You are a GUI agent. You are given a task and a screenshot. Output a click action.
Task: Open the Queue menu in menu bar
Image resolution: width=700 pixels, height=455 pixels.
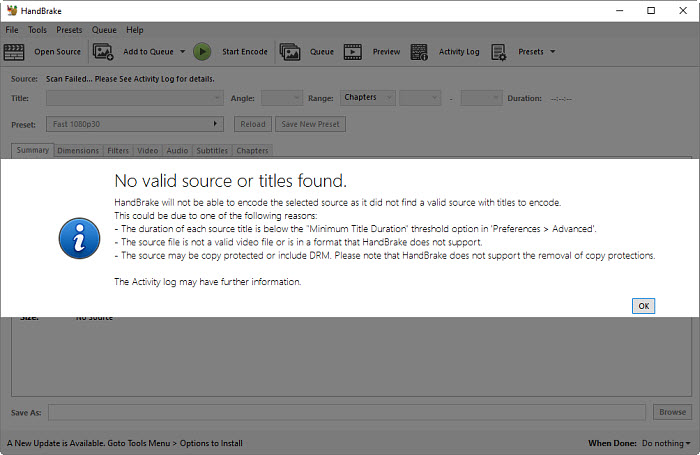coord(104,30)
